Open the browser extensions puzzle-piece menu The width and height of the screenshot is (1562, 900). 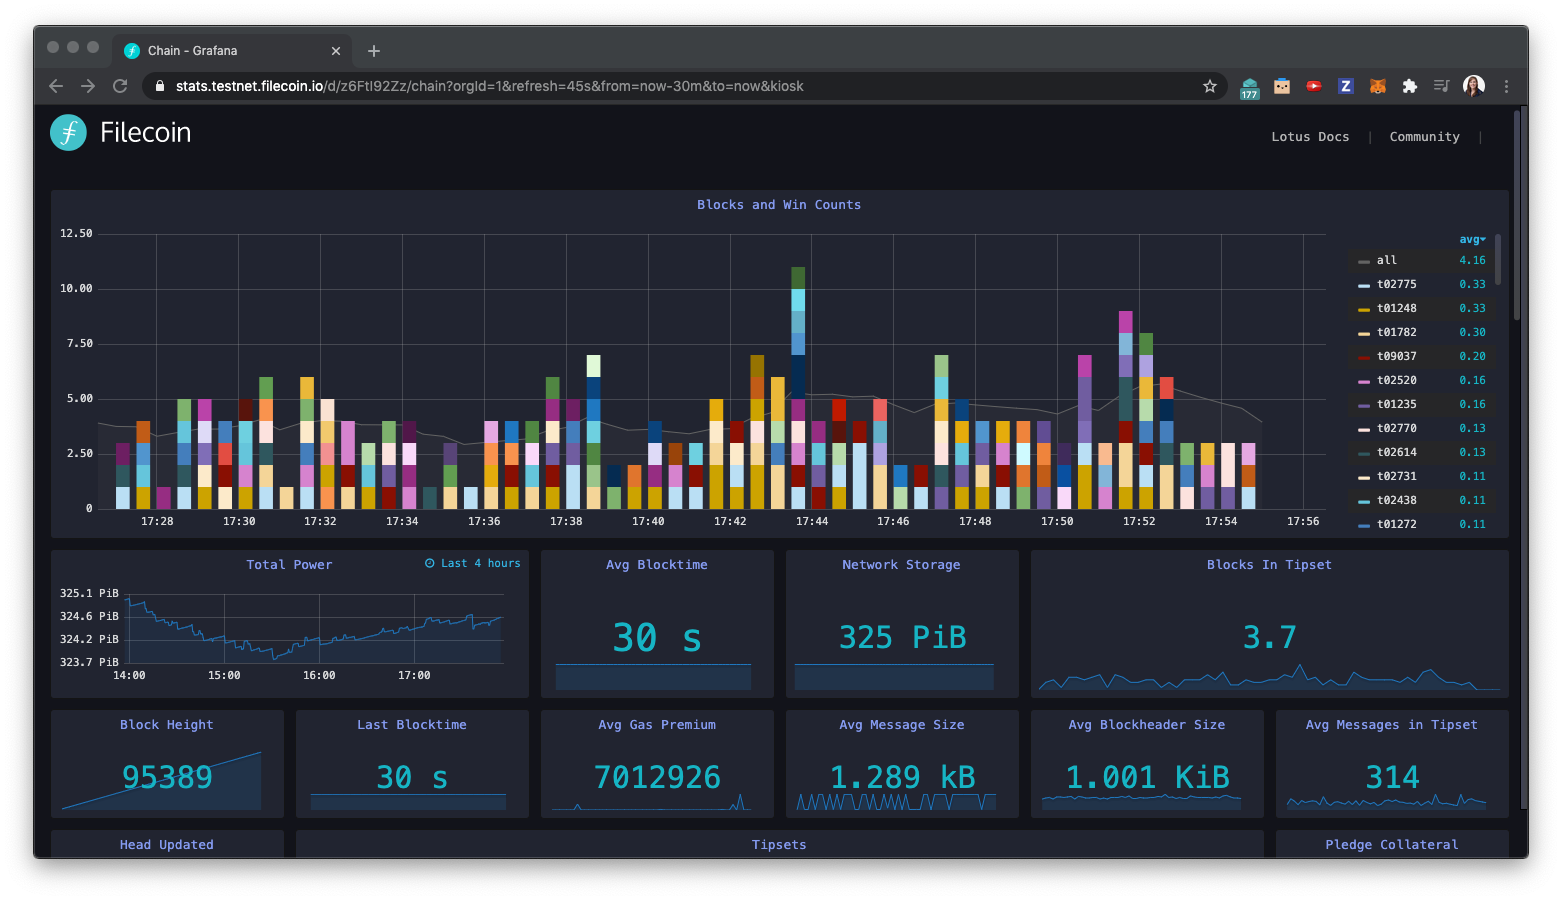pyautogui.click(x=1410, y=86)
